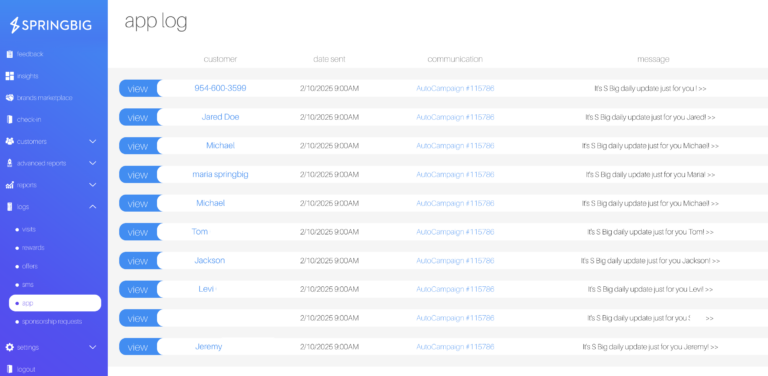This screenshot has height=376, width=768.
Task: Click message text ending with Levi
Action: click(650, 289)
